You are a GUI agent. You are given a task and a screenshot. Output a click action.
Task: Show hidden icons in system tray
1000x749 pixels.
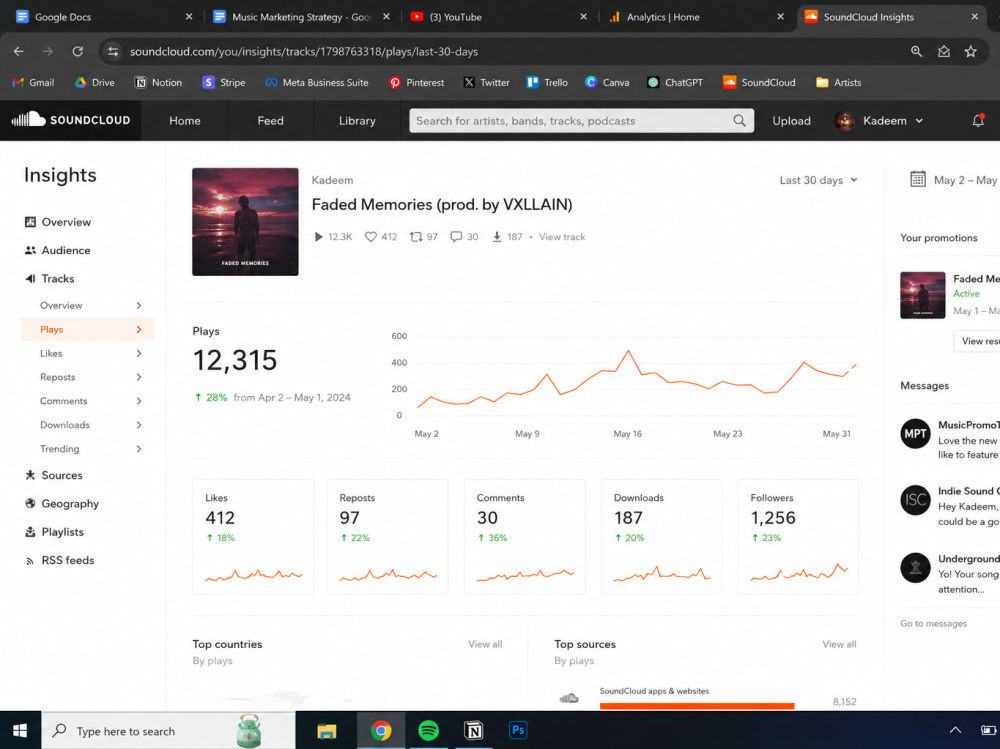tap(955, 730)
